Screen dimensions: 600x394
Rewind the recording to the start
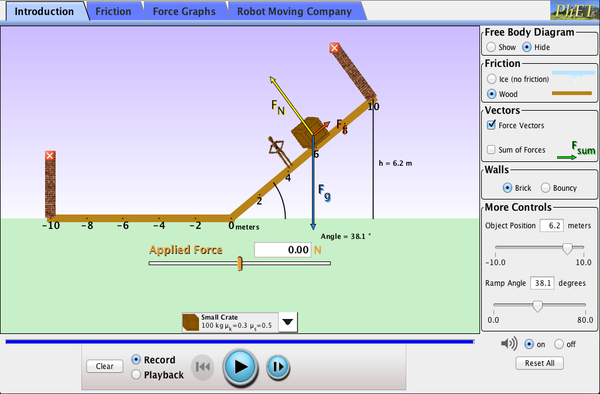(202, 367)
